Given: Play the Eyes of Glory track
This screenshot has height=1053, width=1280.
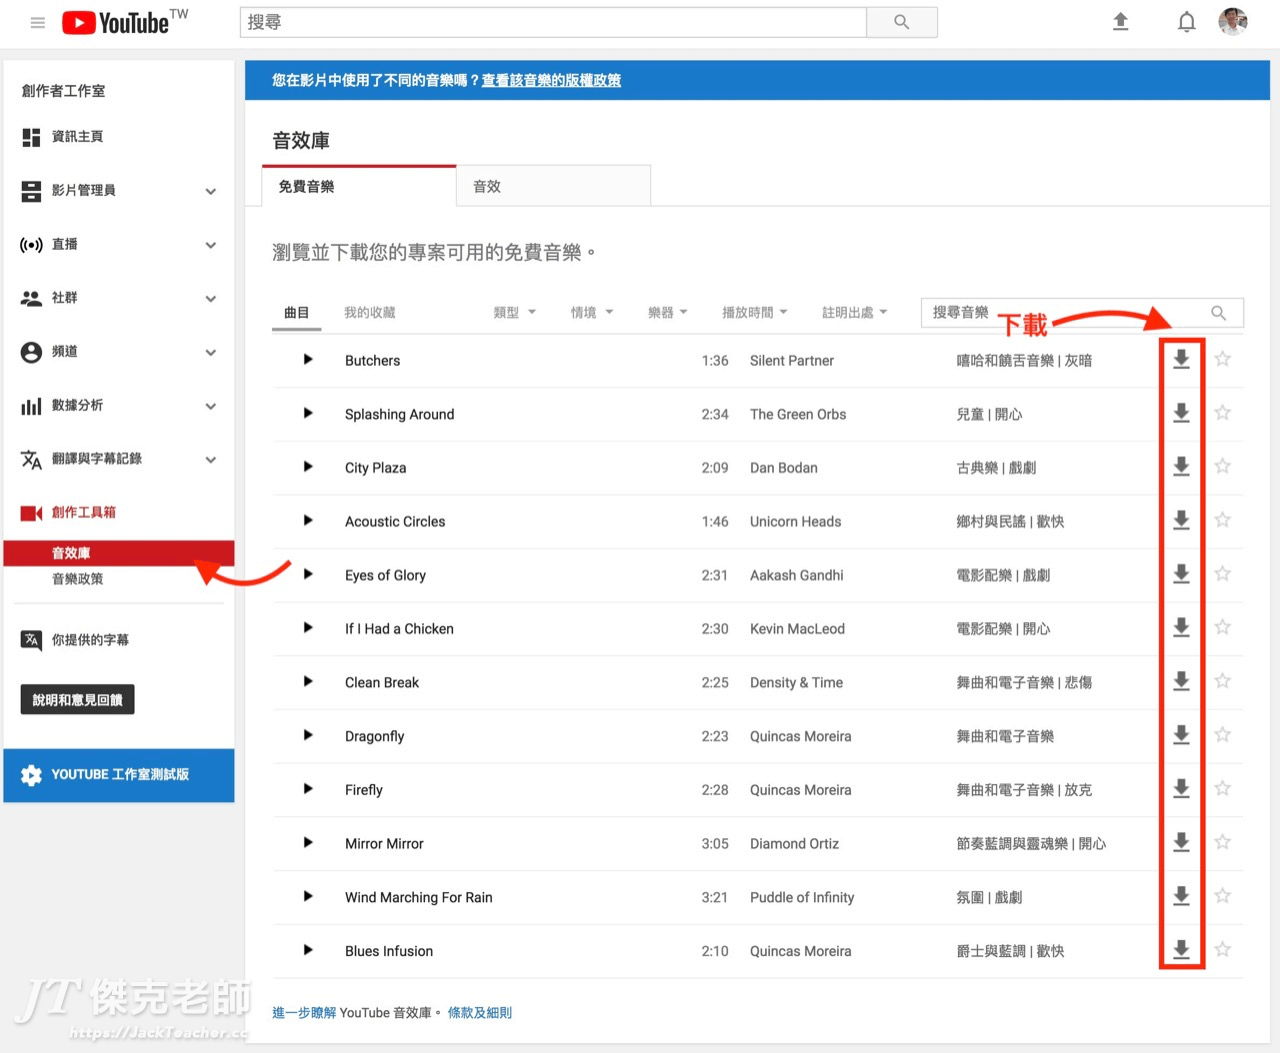Looking at the screenshot, I should click(308, 574).
